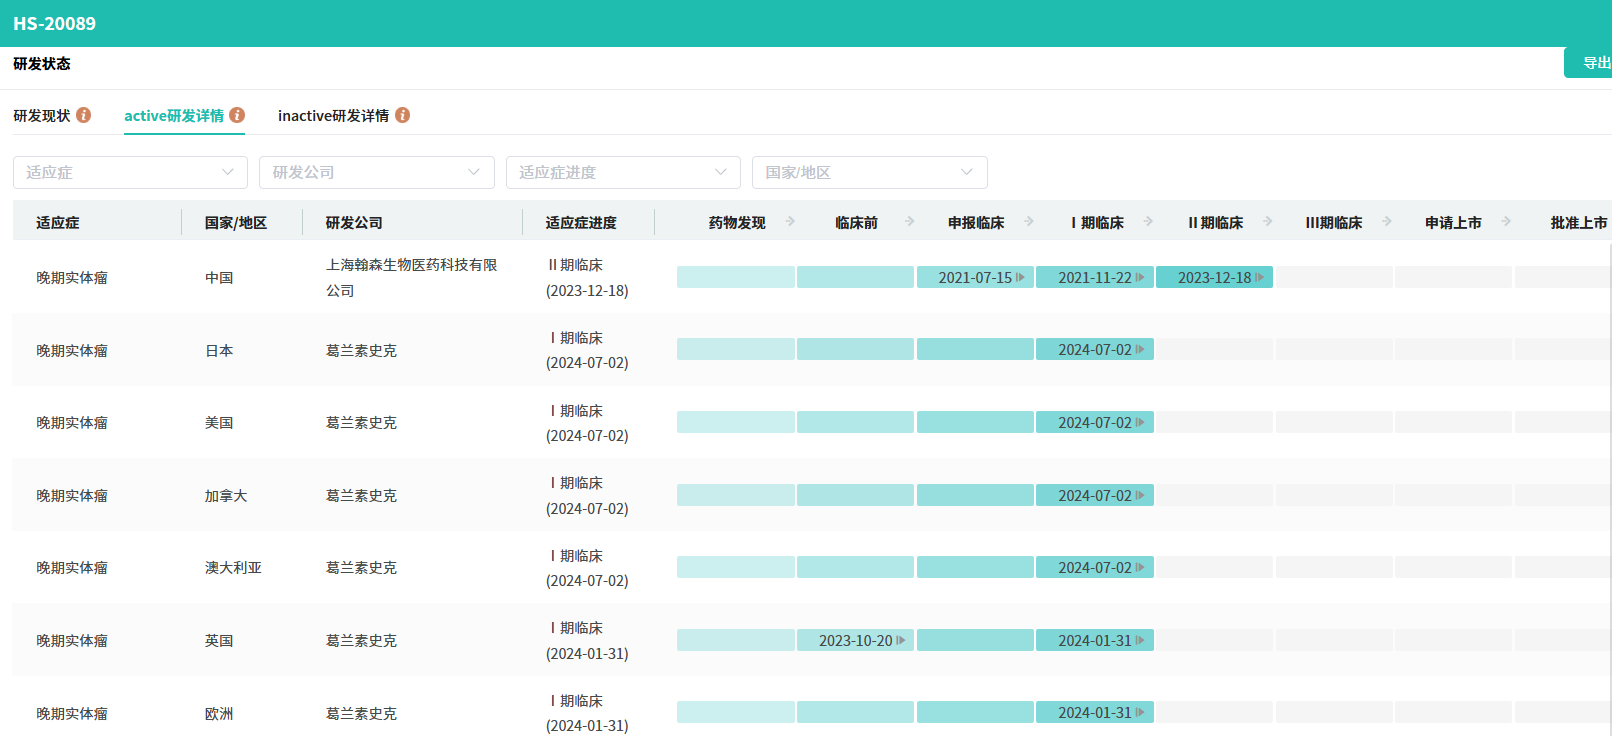Open the 适应症 filter dropdown

[130, 172]
